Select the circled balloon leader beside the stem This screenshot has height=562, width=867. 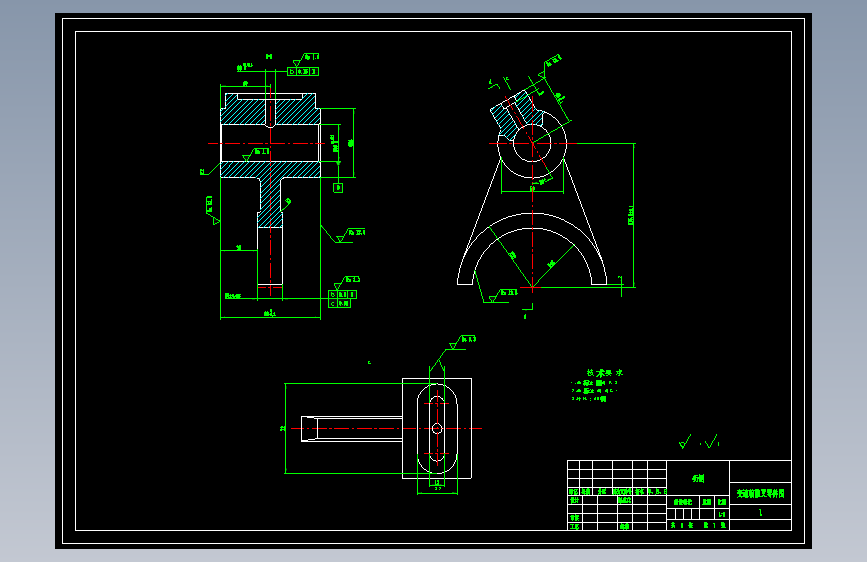coord(287,204)
